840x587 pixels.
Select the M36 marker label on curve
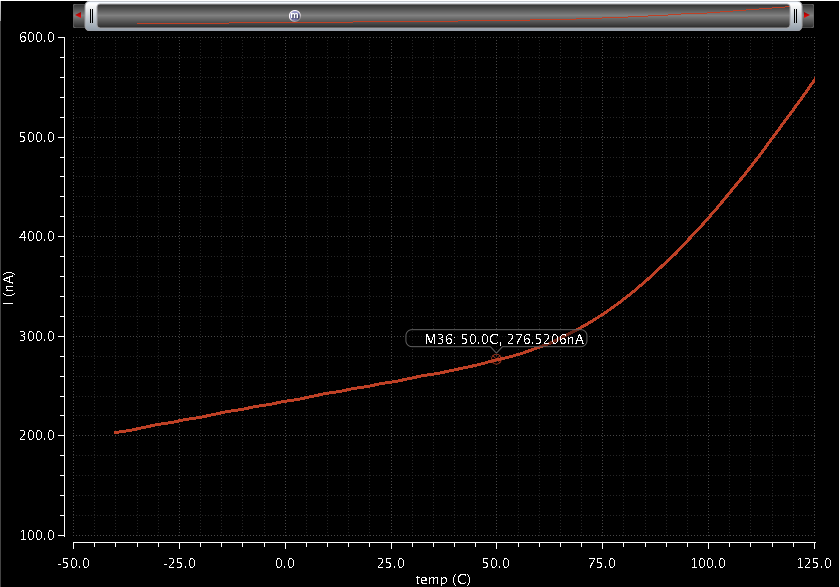(x=496, y=339)
